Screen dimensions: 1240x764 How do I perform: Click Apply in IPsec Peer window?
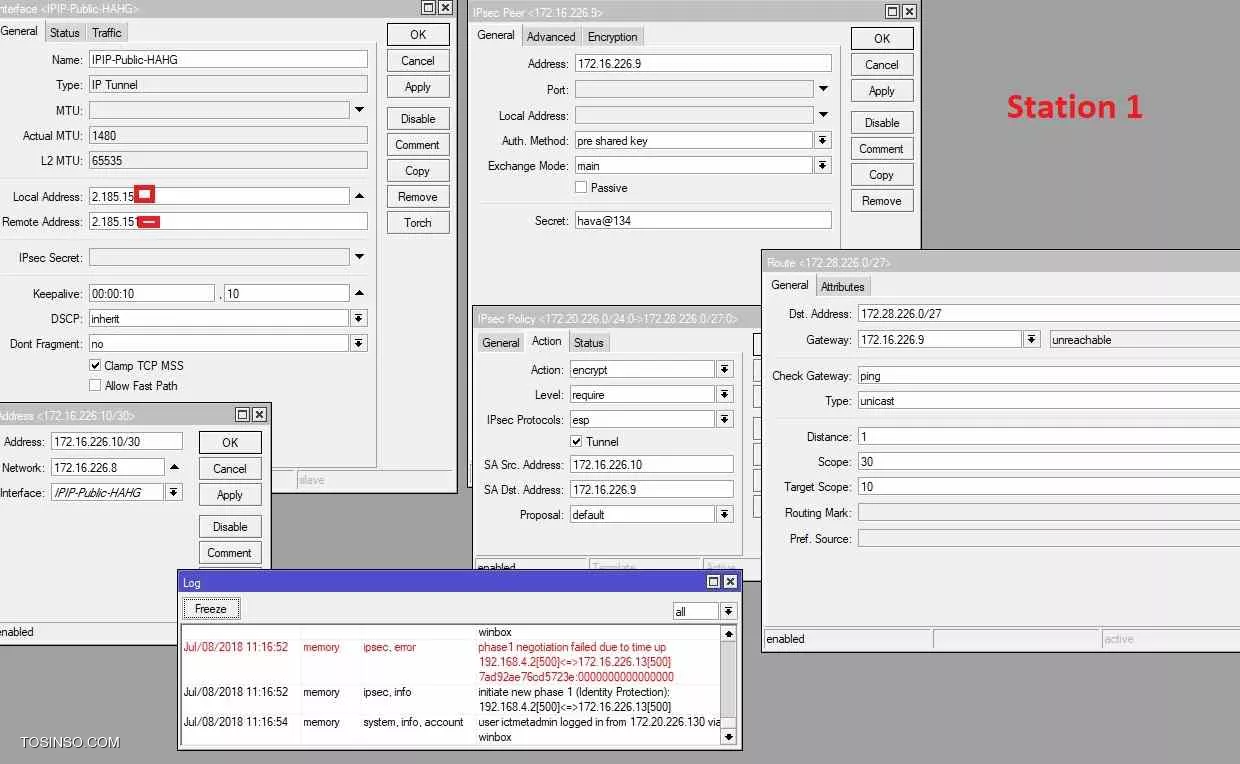click(882, 91)
